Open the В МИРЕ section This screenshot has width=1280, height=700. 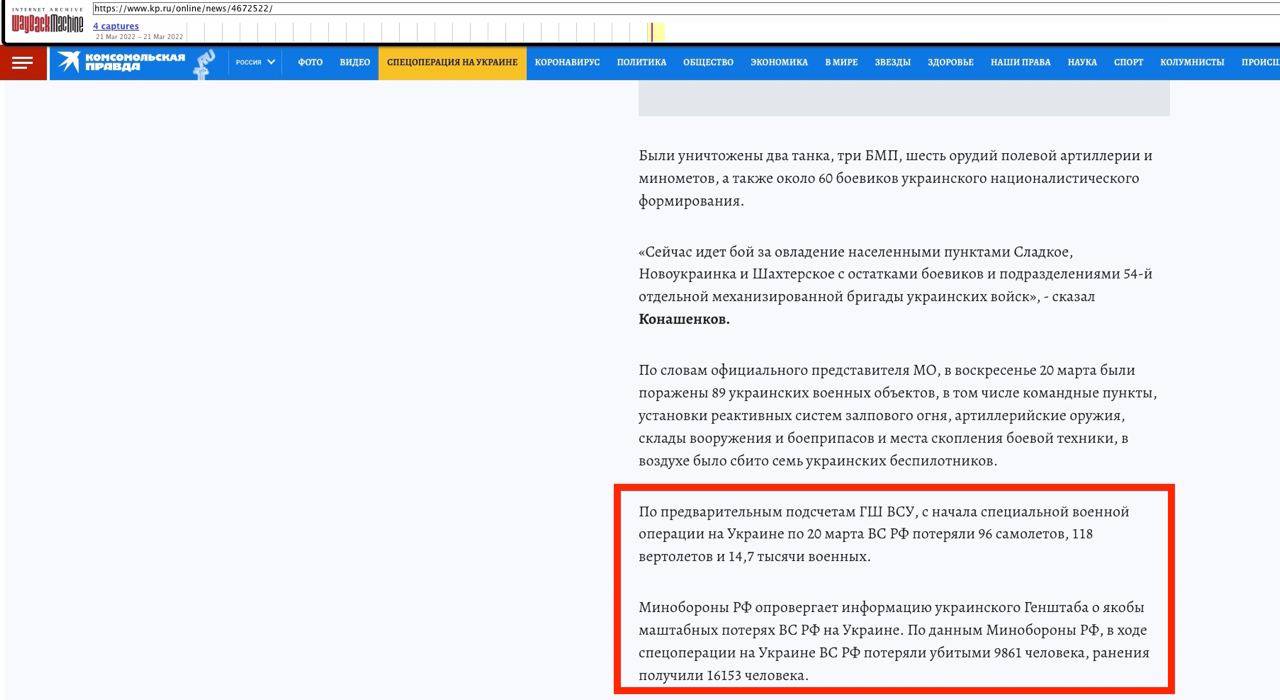point(841,61)
